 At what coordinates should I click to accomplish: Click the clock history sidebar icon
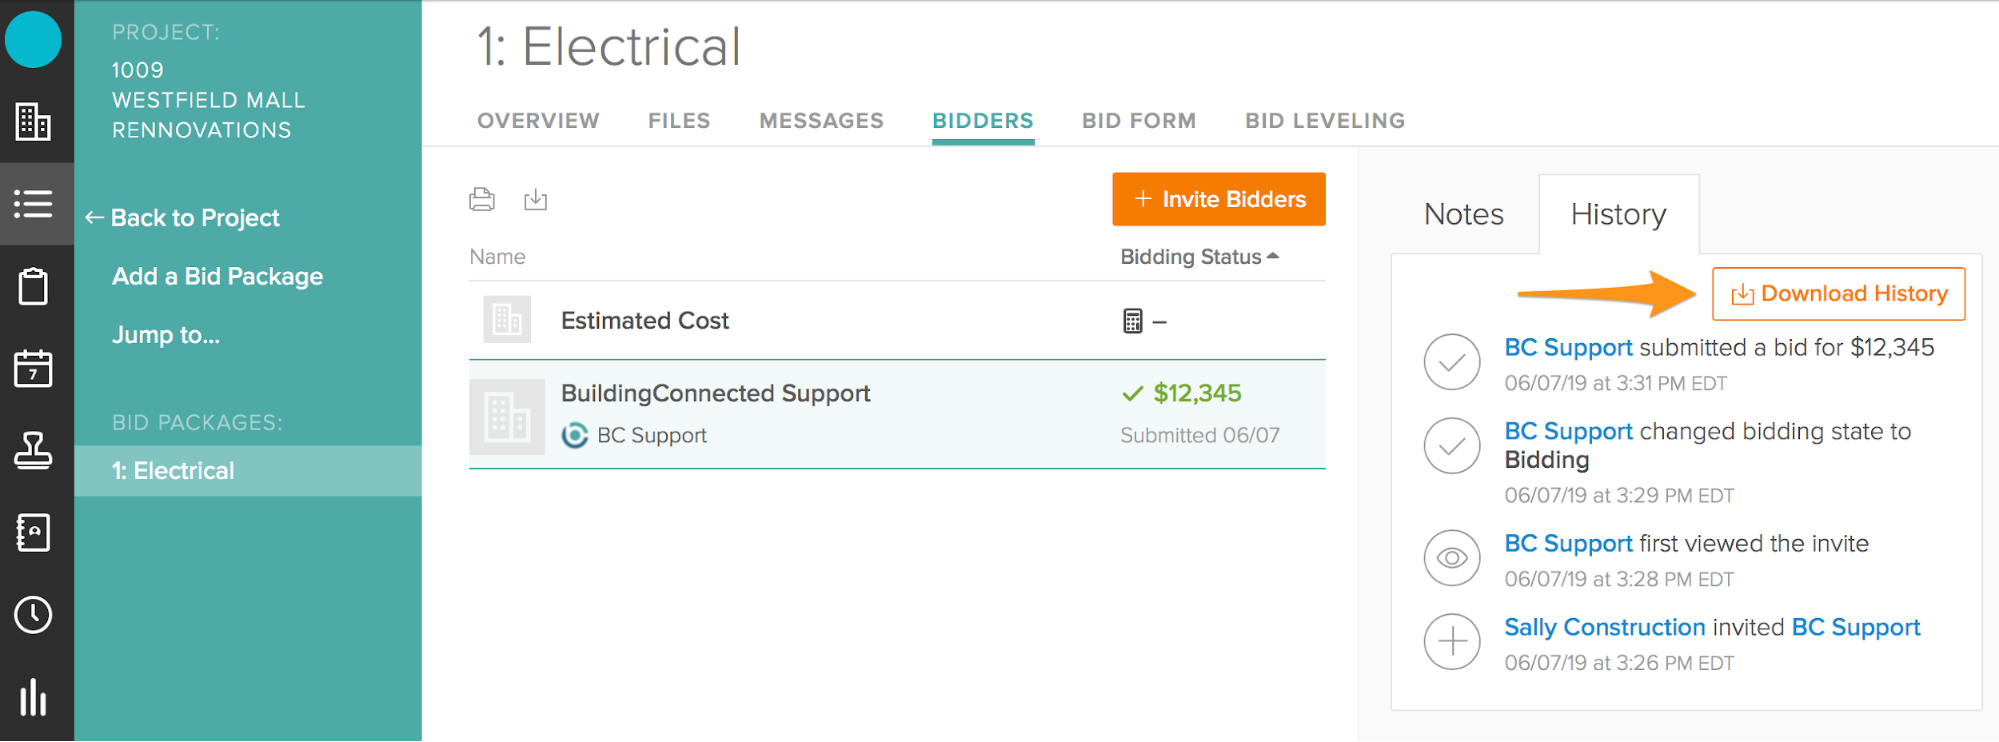(x=33, y=615)
